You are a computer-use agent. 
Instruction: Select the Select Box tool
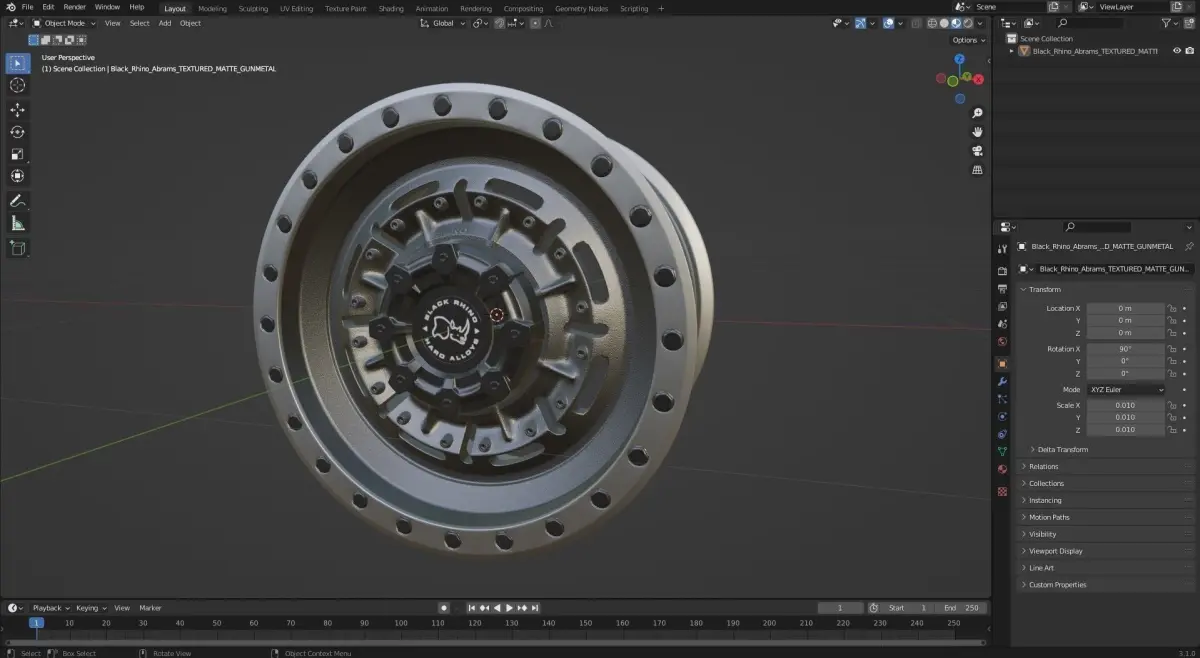pos(18,63)
